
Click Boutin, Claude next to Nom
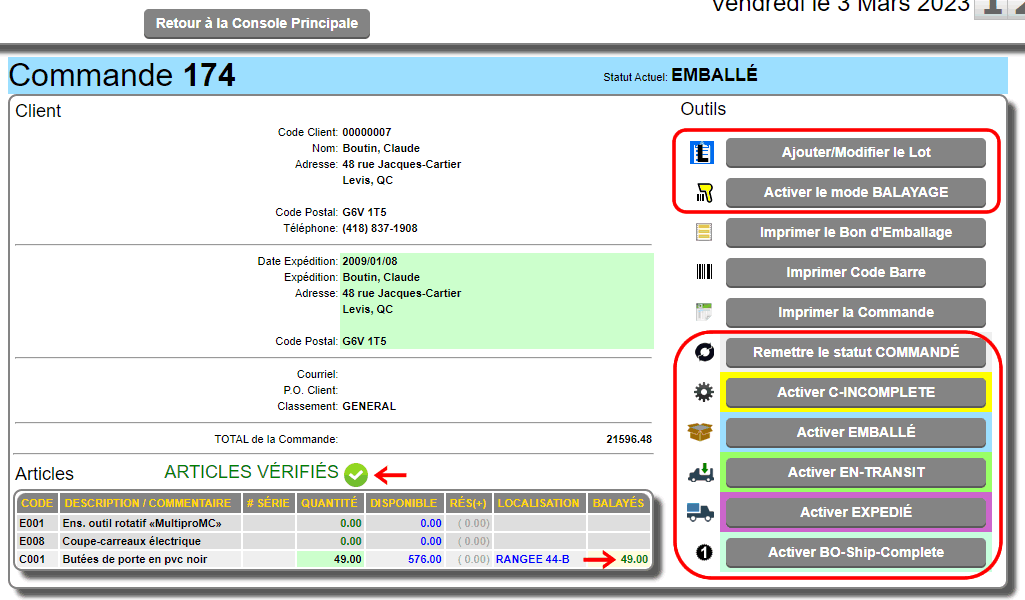(381, 148)
